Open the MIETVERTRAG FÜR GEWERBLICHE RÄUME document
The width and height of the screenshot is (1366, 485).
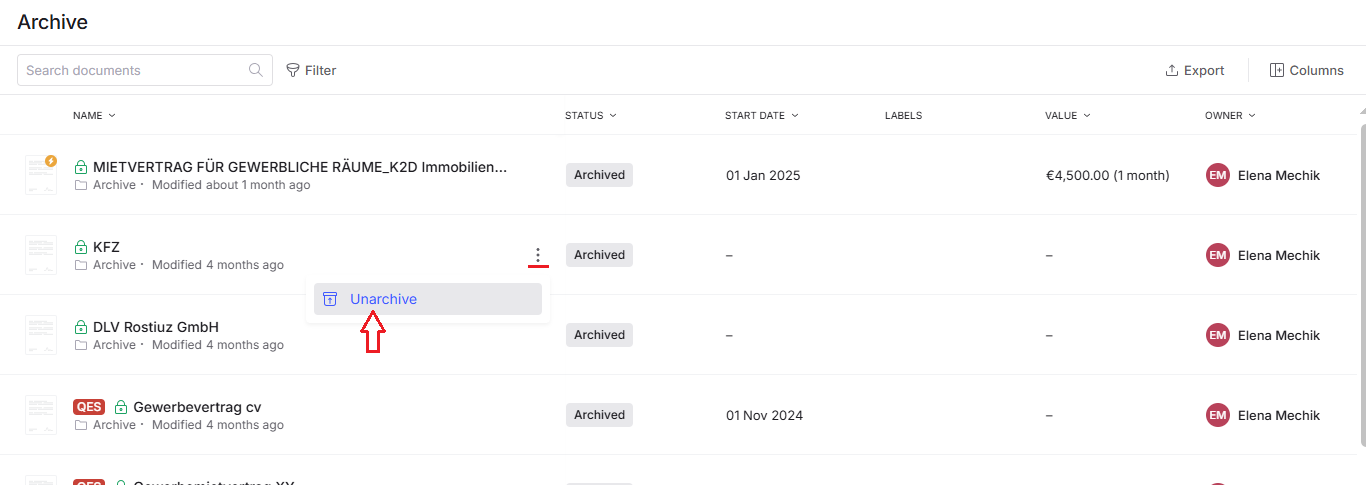(299, 167)
